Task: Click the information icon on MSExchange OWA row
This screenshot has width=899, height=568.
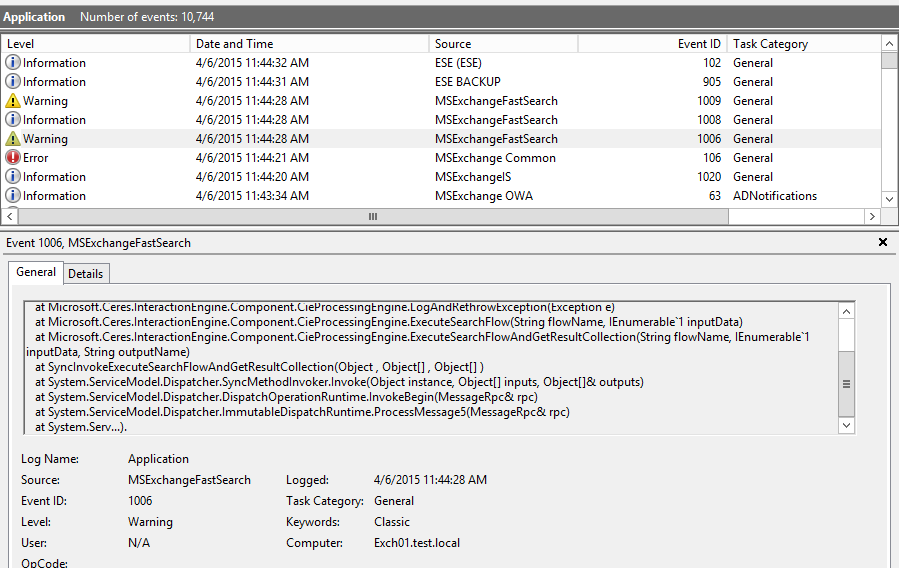Action: pyautogui.click(x=13, y=195)
